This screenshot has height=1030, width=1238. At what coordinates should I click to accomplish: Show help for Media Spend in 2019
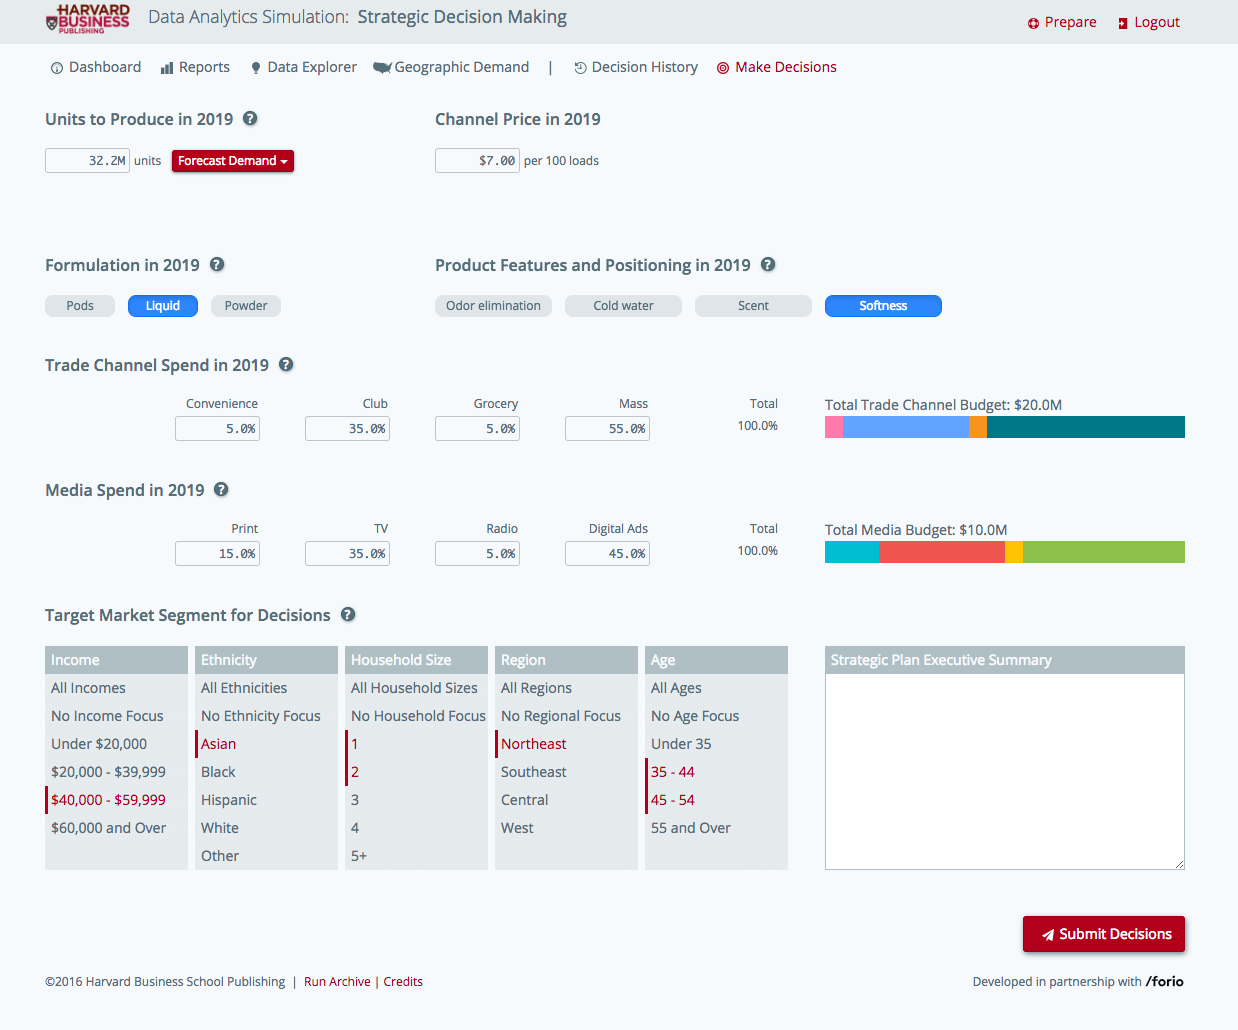pyautogui.click(x=221, y=489)
